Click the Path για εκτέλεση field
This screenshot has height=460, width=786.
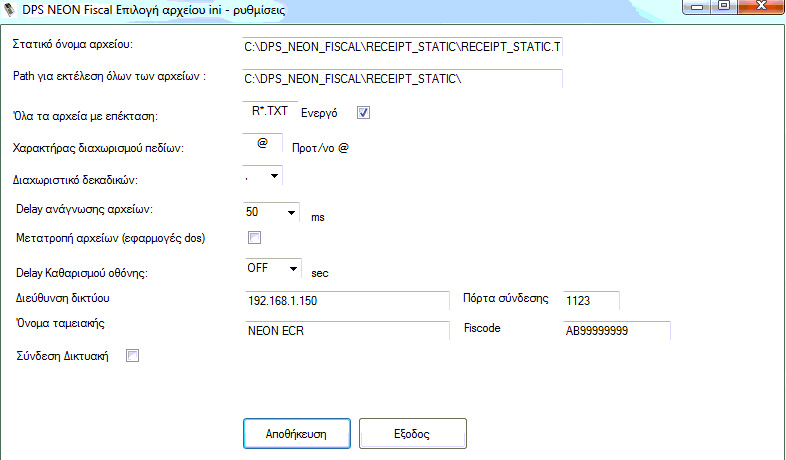coord(403,79)
